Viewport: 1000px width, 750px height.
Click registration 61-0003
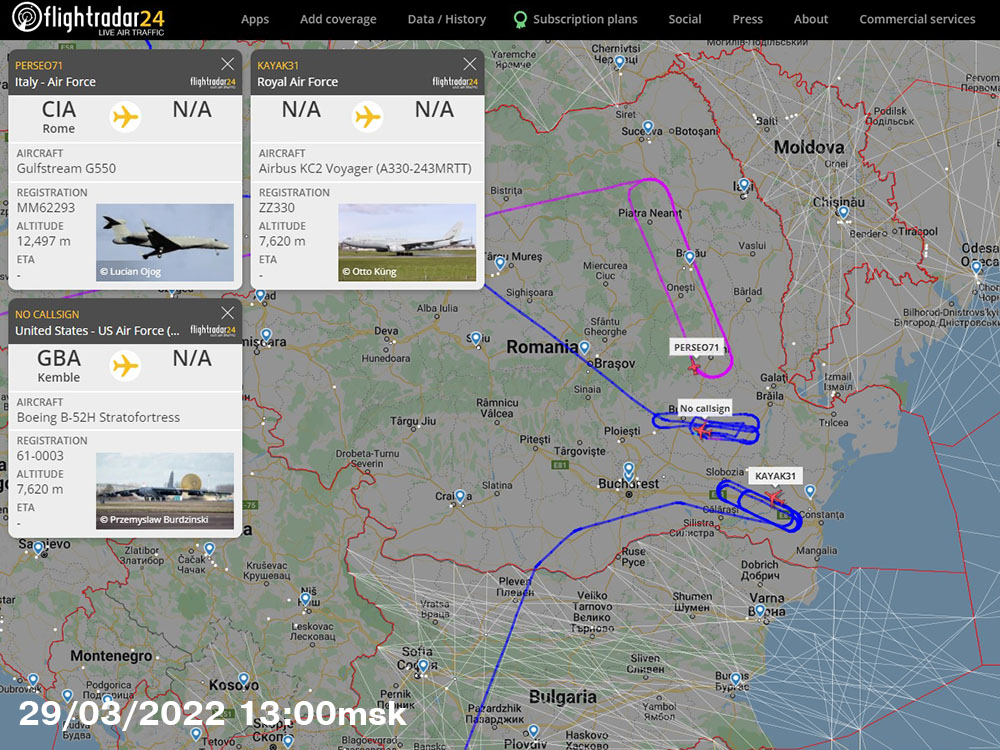pos(40,456)
